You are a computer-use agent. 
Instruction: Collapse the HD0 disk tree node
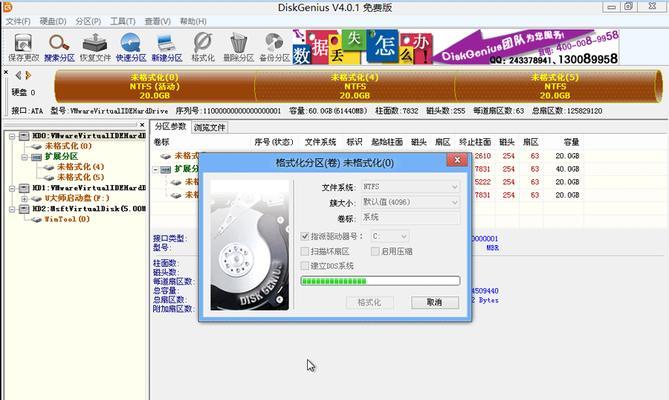point(12,136)
